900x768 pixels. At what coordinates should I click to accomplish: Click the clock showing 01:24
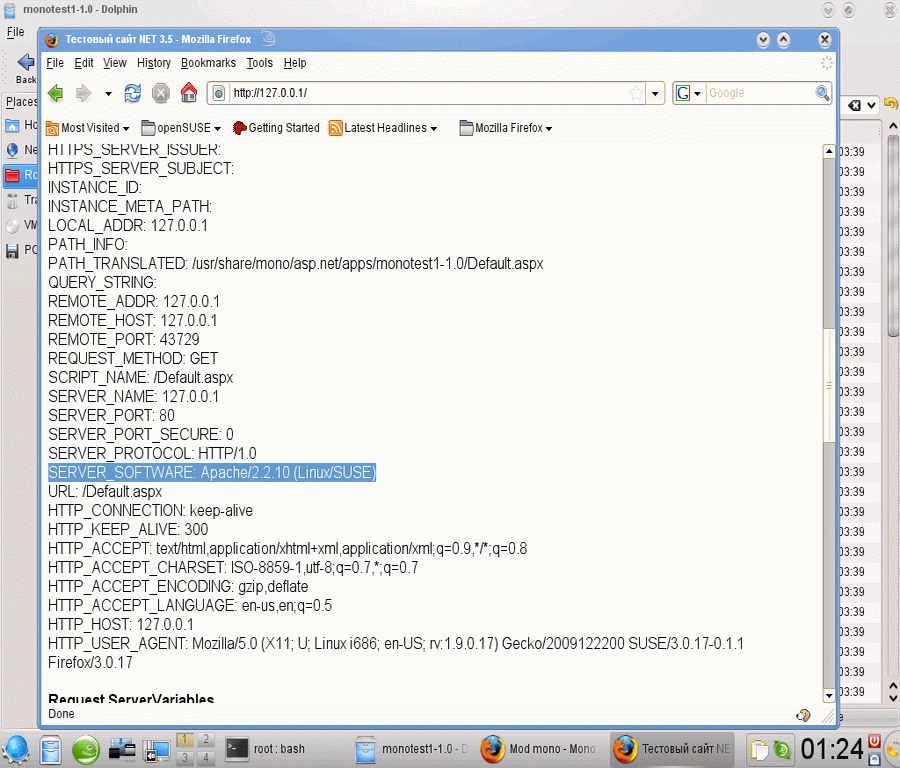coord(832,749)
